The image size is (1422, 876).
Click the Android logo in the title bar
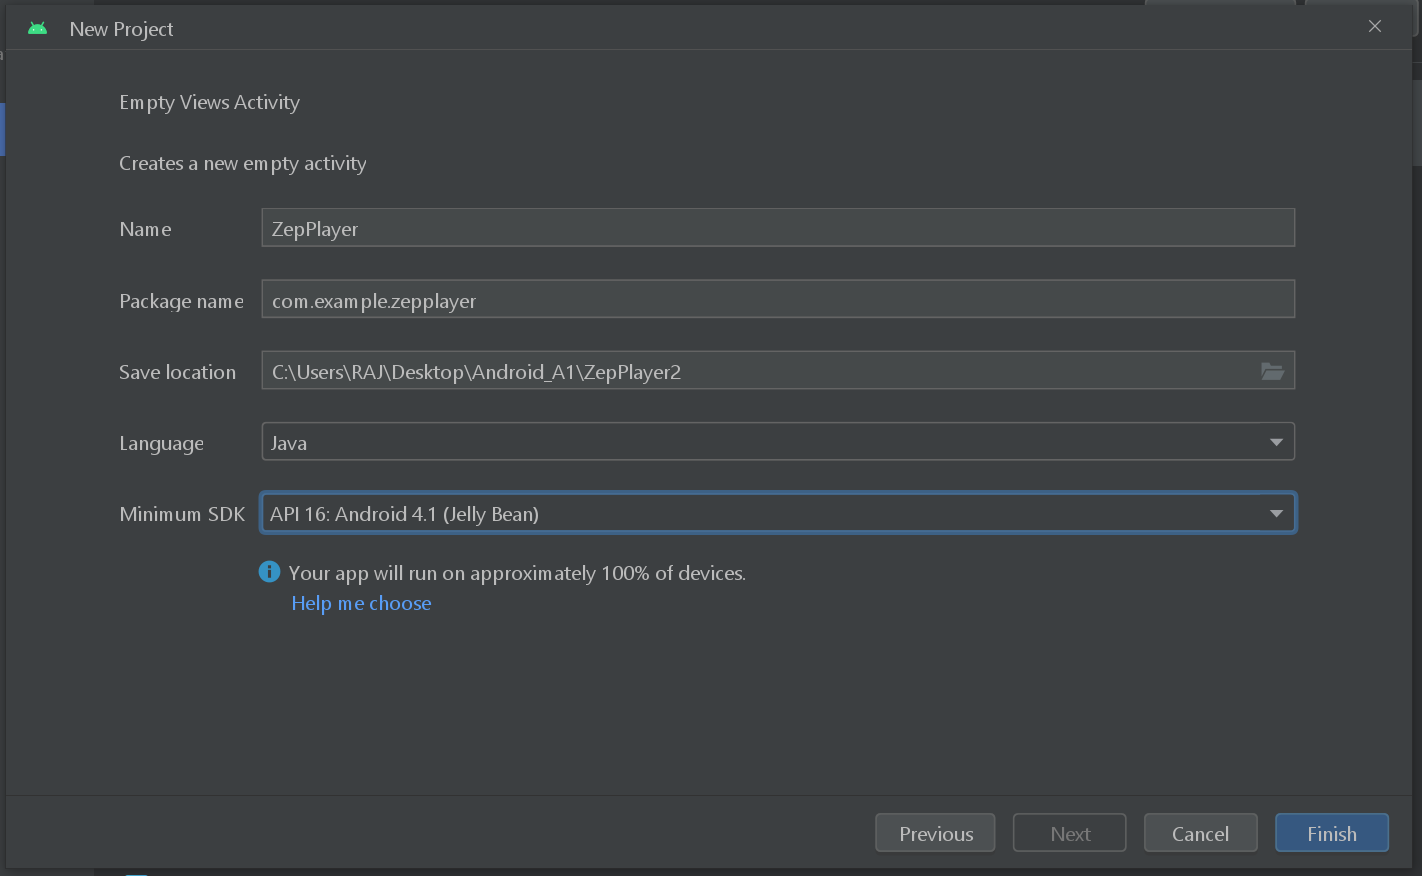[38, 29]
